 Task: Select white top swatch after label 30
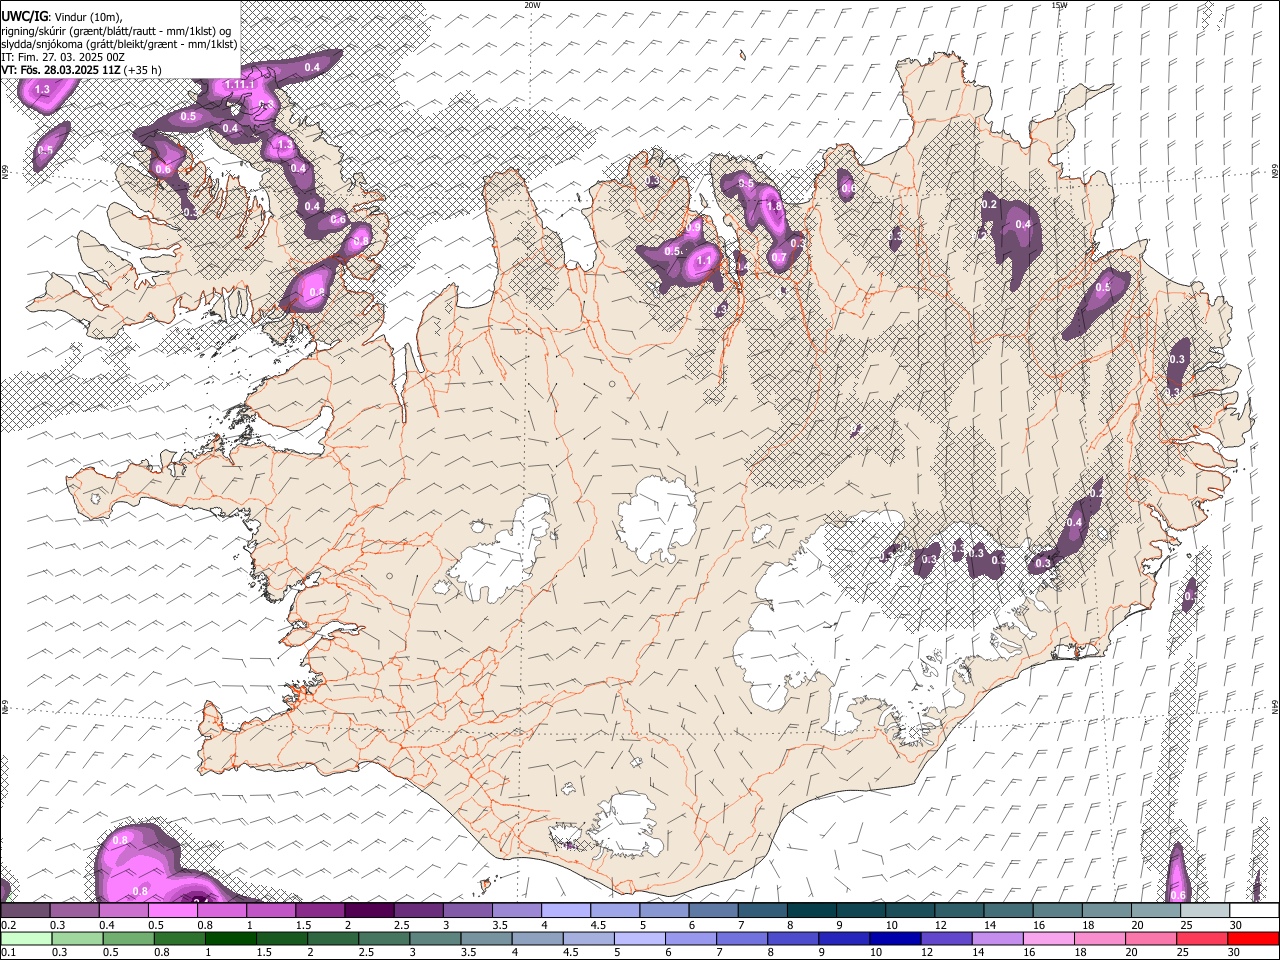tap(1253, 910)
